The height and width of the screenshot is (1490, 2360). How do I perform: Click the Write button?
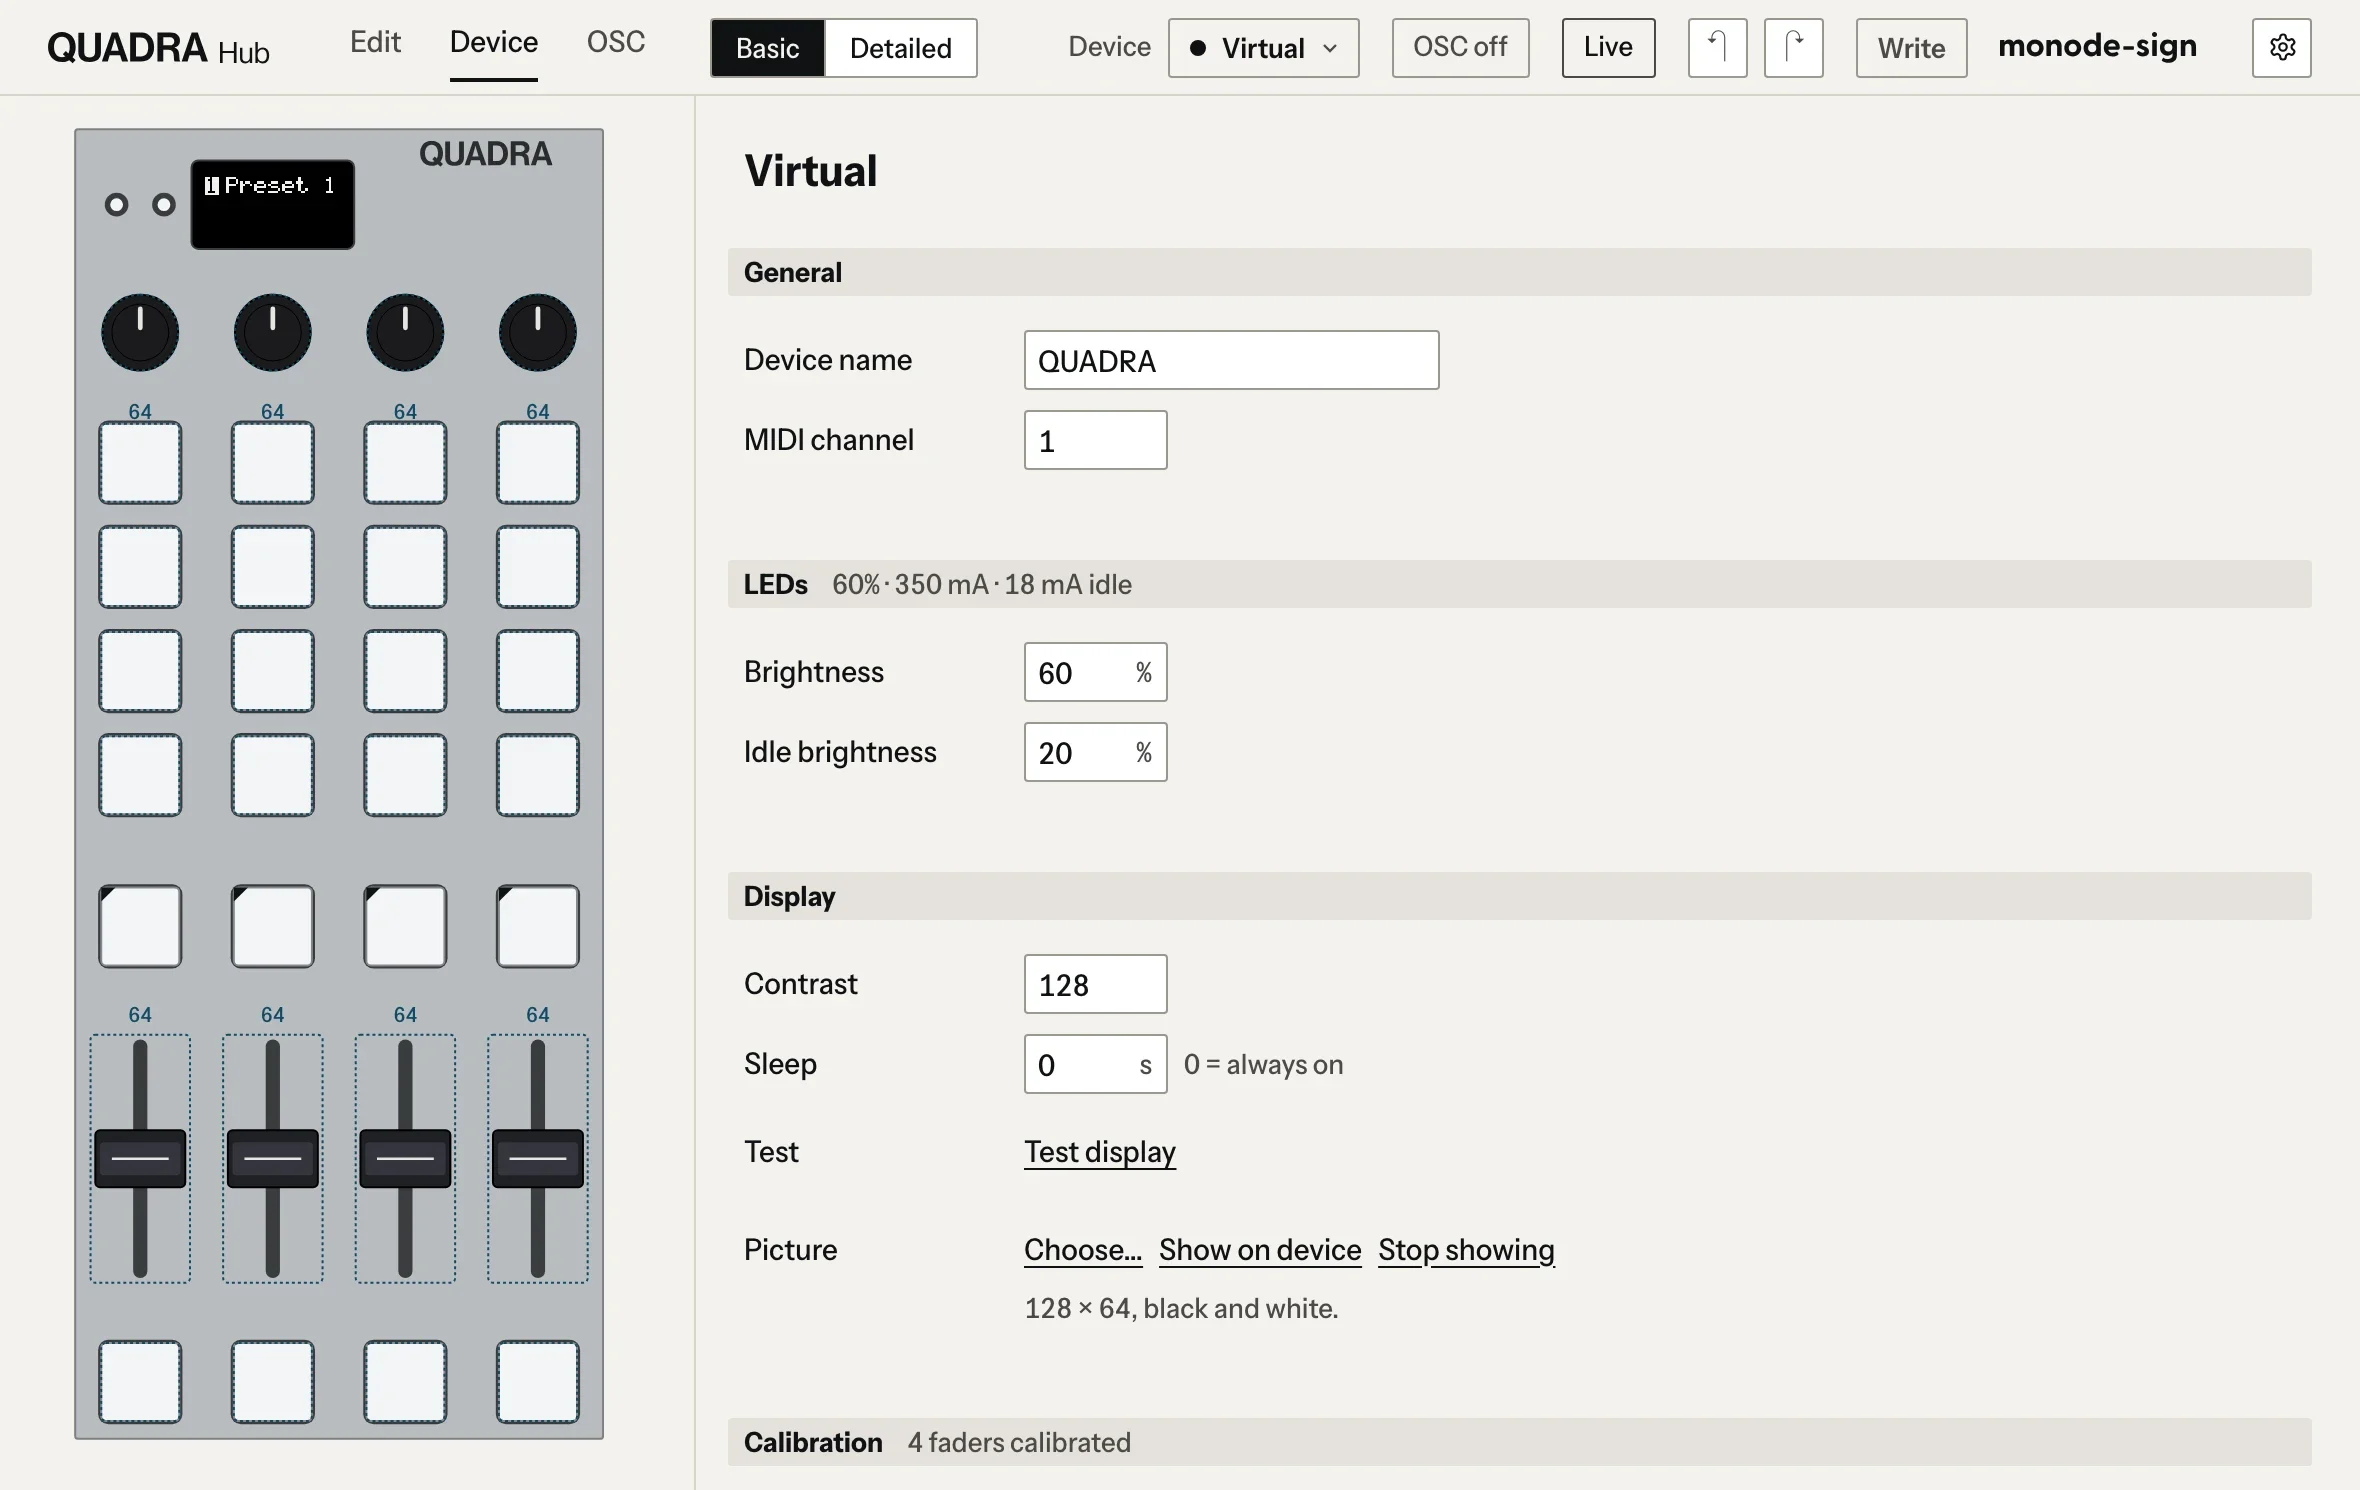click(1911, 47)
